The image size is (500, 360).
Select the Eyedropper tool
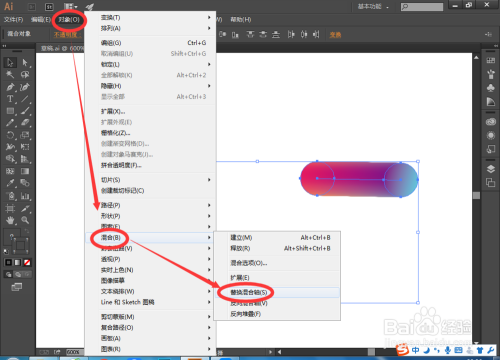pos(10,183)
